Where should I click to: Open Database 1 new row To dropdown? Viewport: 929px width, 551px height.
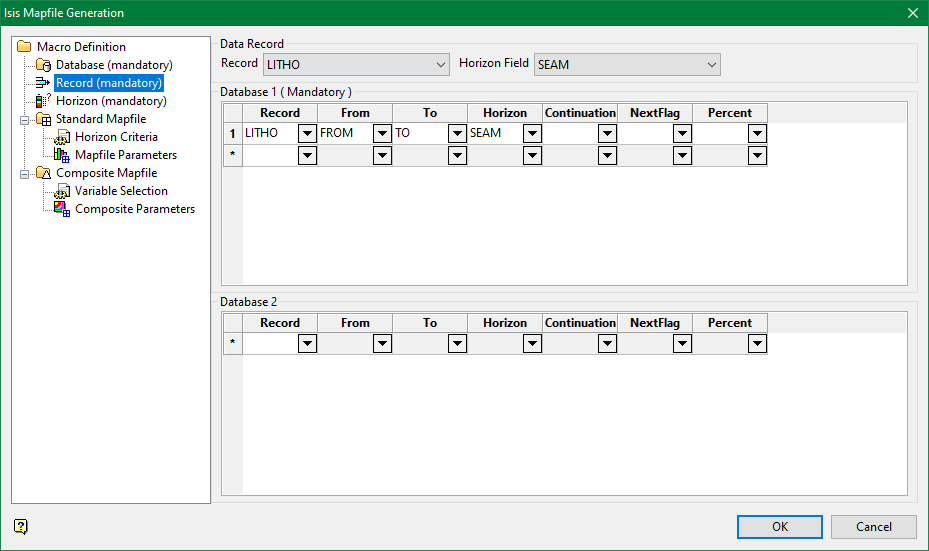[x=457, y=155]
